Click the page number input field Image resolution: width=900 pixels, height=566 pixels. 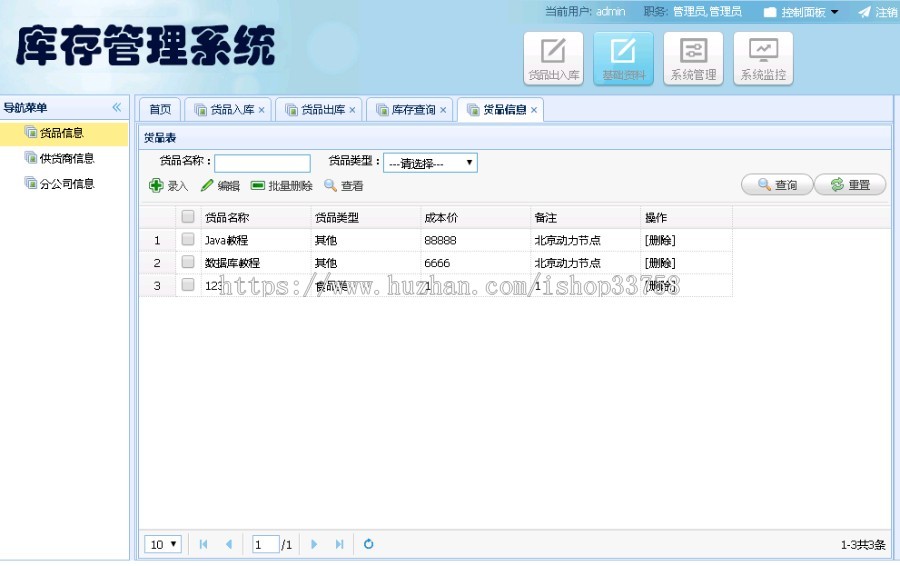266,544
